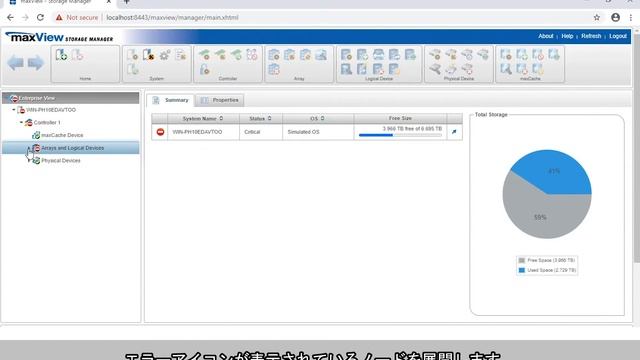Click the lock icon in the Controller group
The image size is (640, 360).
click(204, 69)
